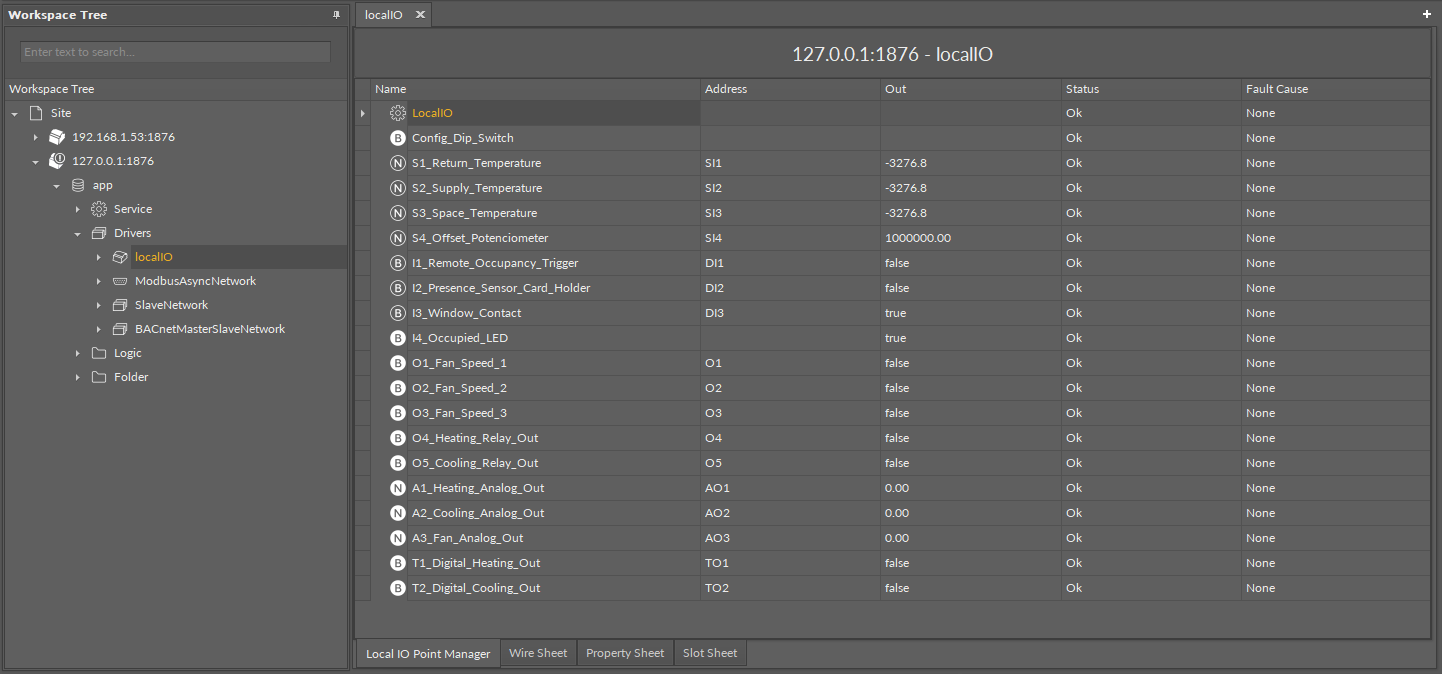Expand the ModbusAsyncNetwork tree node
This screenshot has height=674, width=1442.
(x=98, y=281)
